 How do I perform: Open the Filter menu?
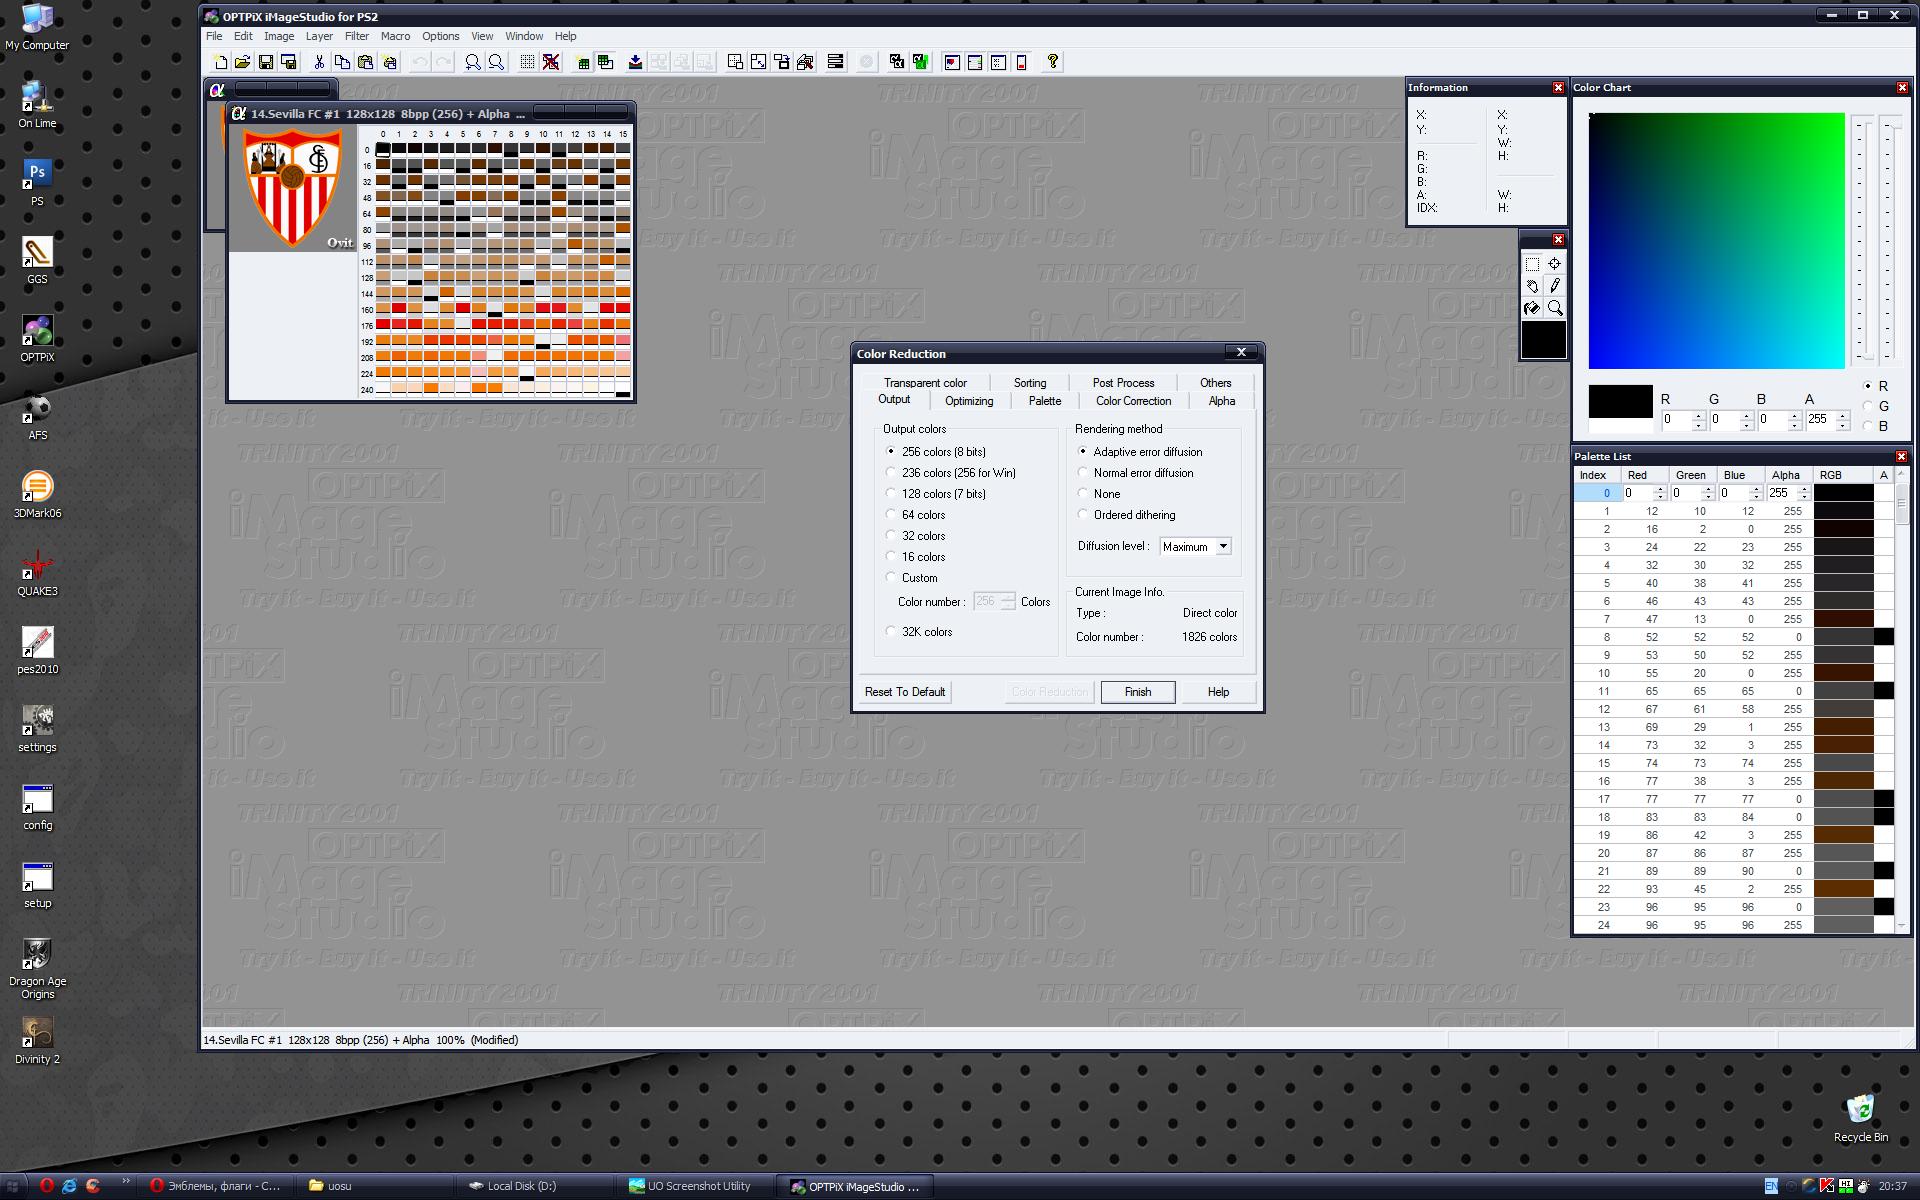coord(356,36)
